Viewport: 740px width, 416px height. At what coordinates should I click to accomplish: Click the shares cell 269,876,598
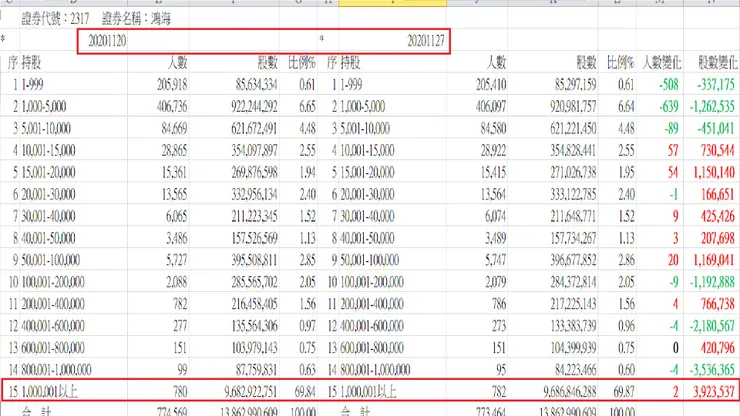pos(254,172)
